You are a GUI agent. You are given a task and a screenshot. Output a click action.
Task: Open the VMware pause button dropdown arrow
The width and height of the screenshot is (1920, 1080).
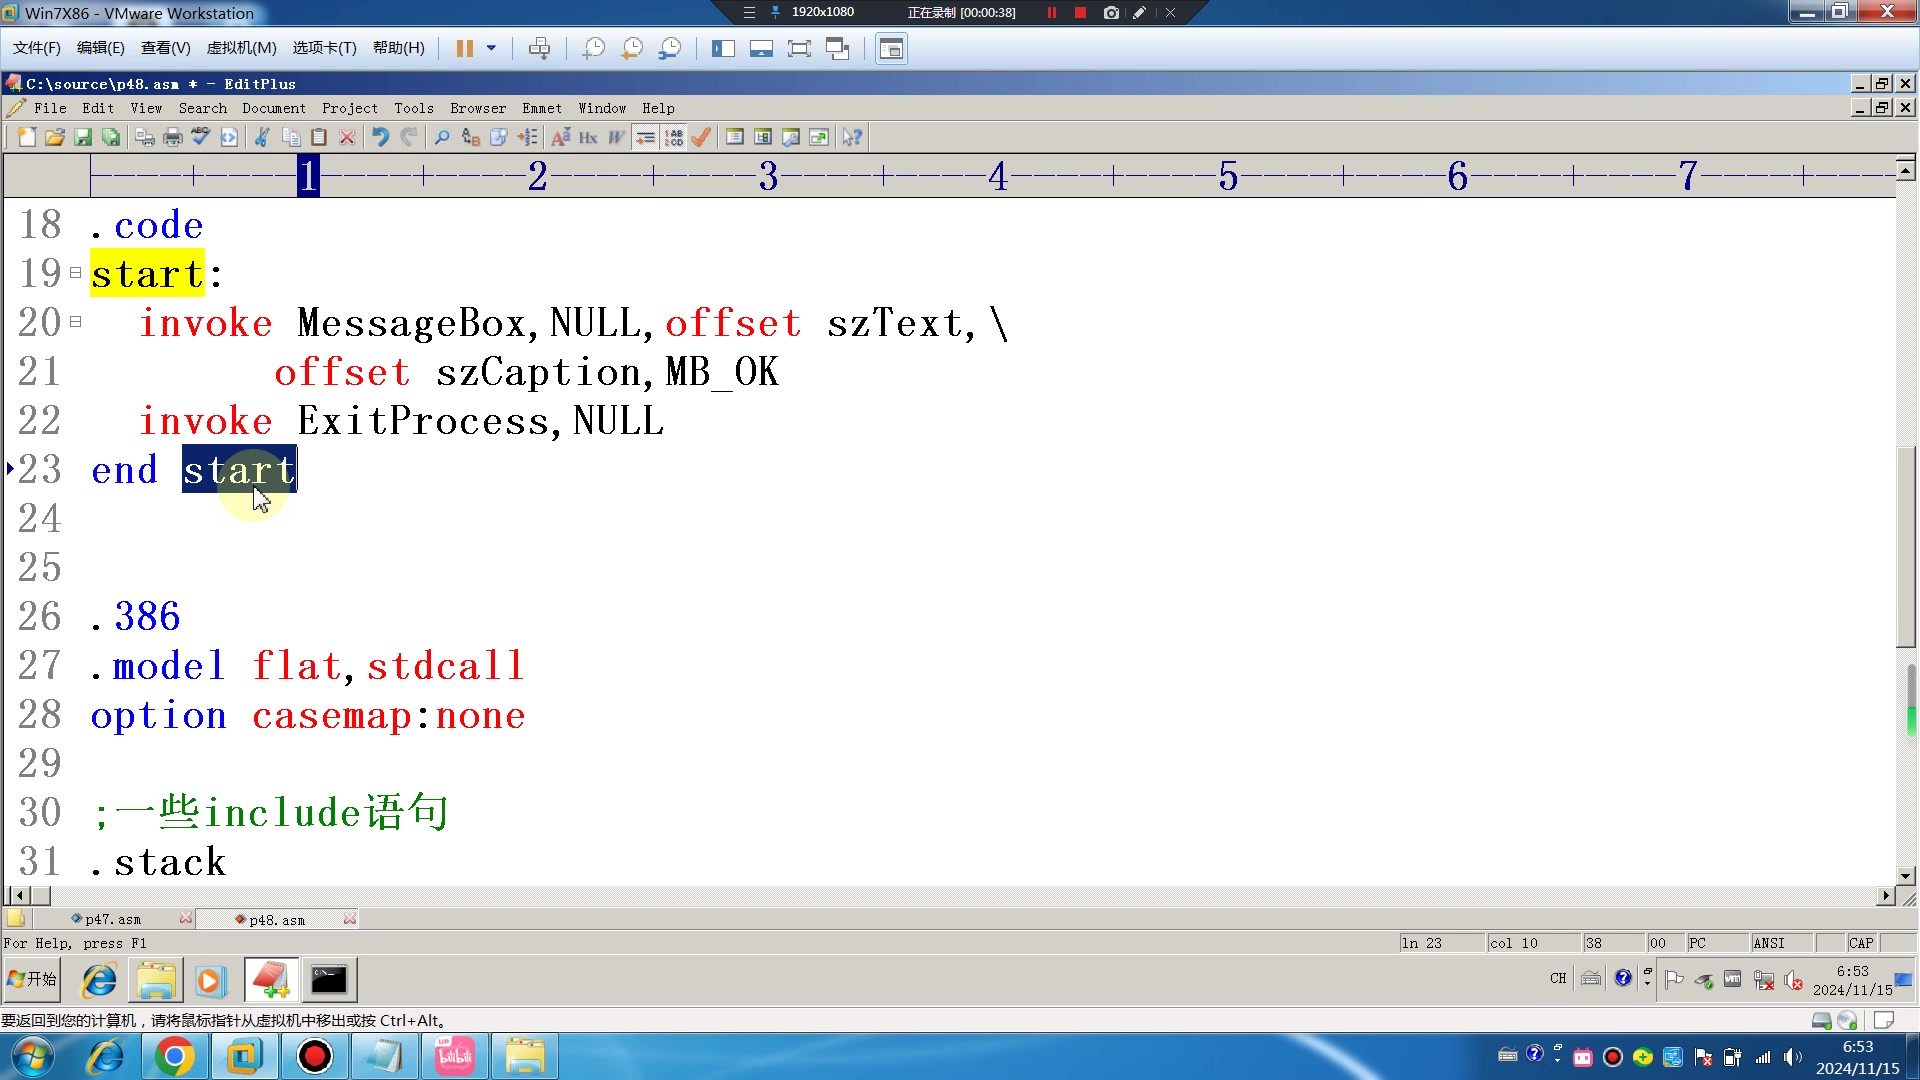491,48
